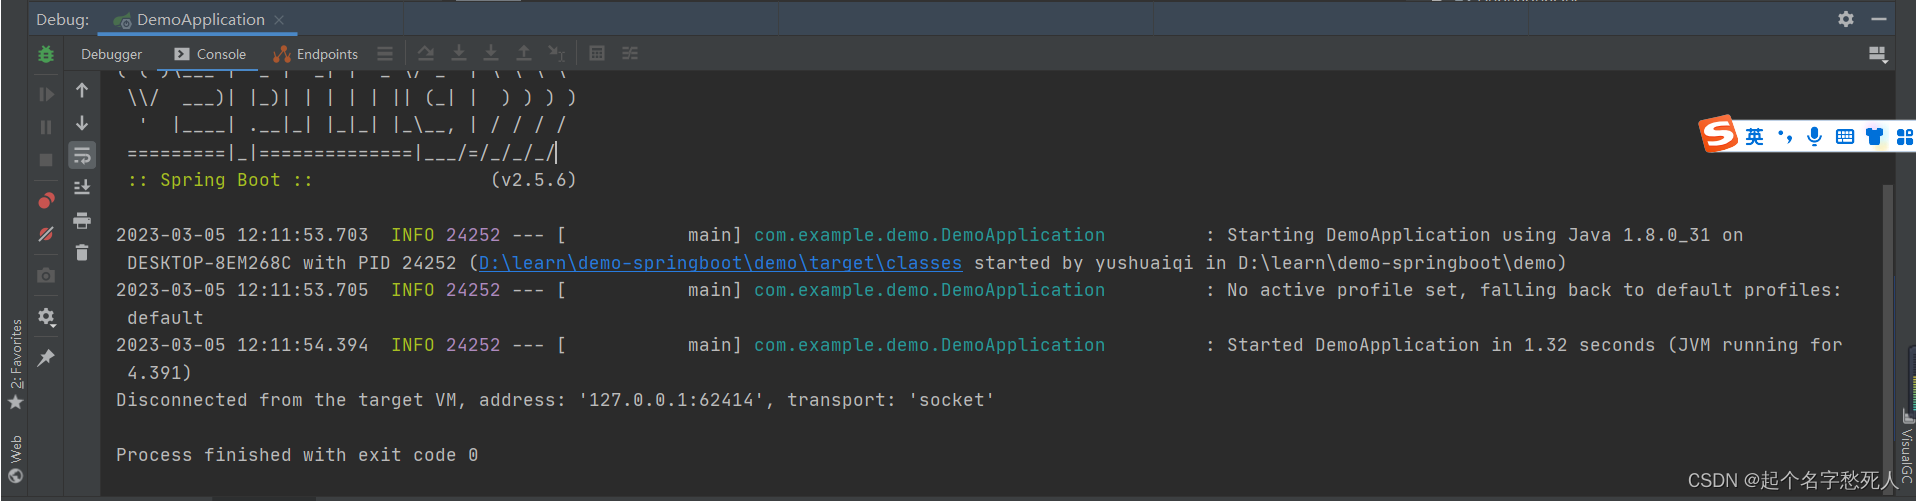Click the Pin Tab pushpin icon

coord(46,357)
